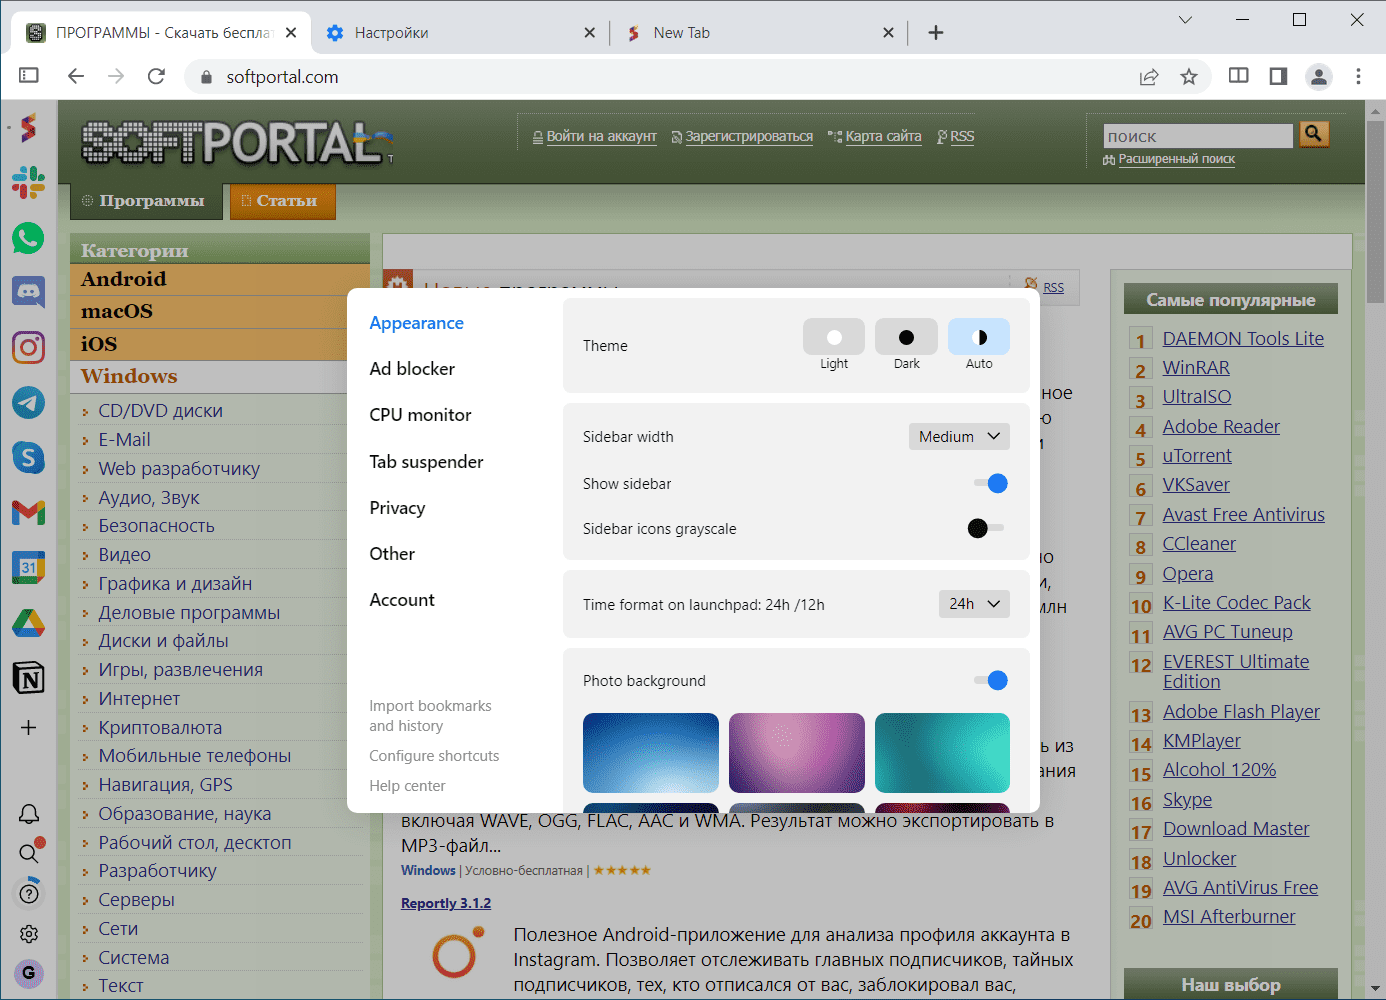The image size is (1386, 1000).
Task: Open the Notion sidebar app
Action: pyautogui.click(x=28, y=678)
